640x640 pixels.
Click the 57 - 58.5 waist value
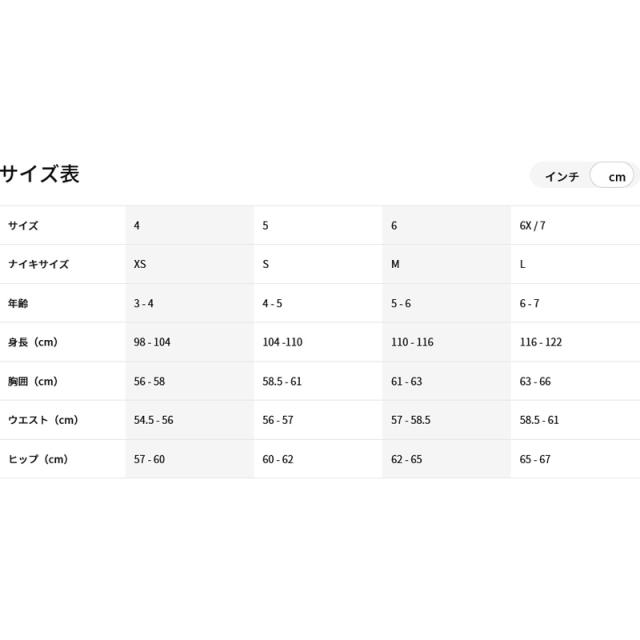click(x=411, y=420)
